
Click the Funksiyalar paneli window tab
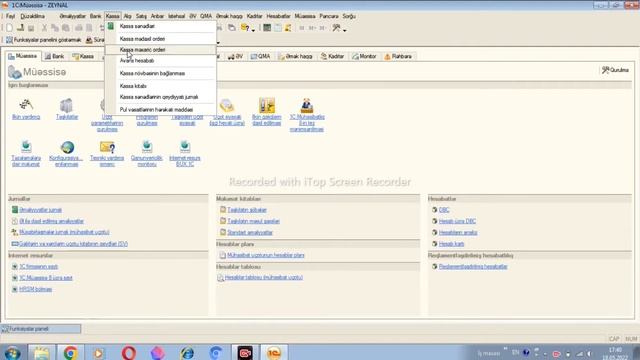41,329
